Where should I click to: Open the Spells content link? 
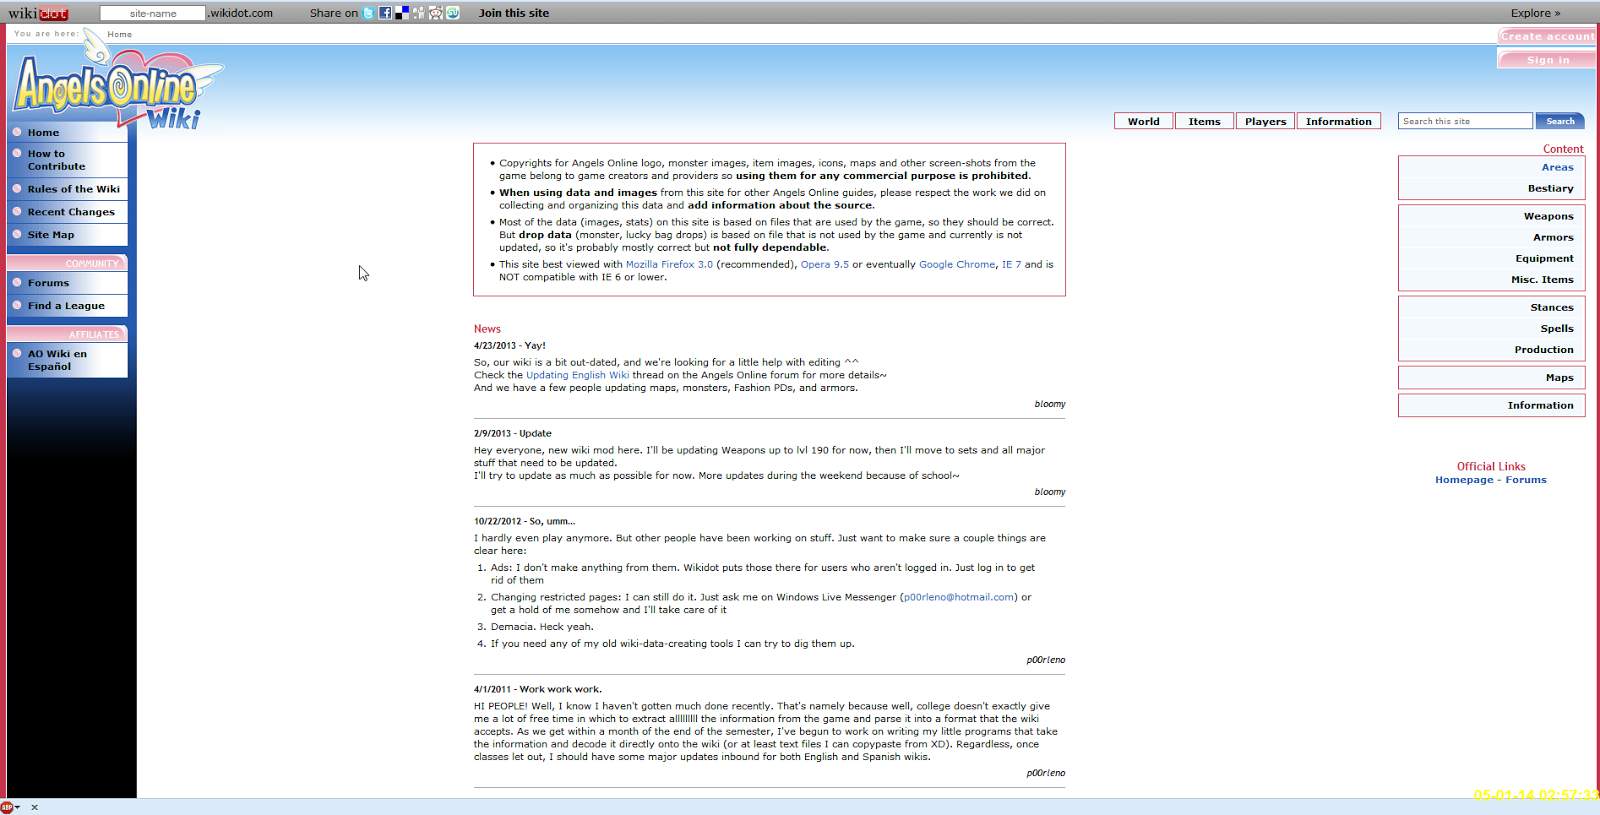[x=1557, y=328]
